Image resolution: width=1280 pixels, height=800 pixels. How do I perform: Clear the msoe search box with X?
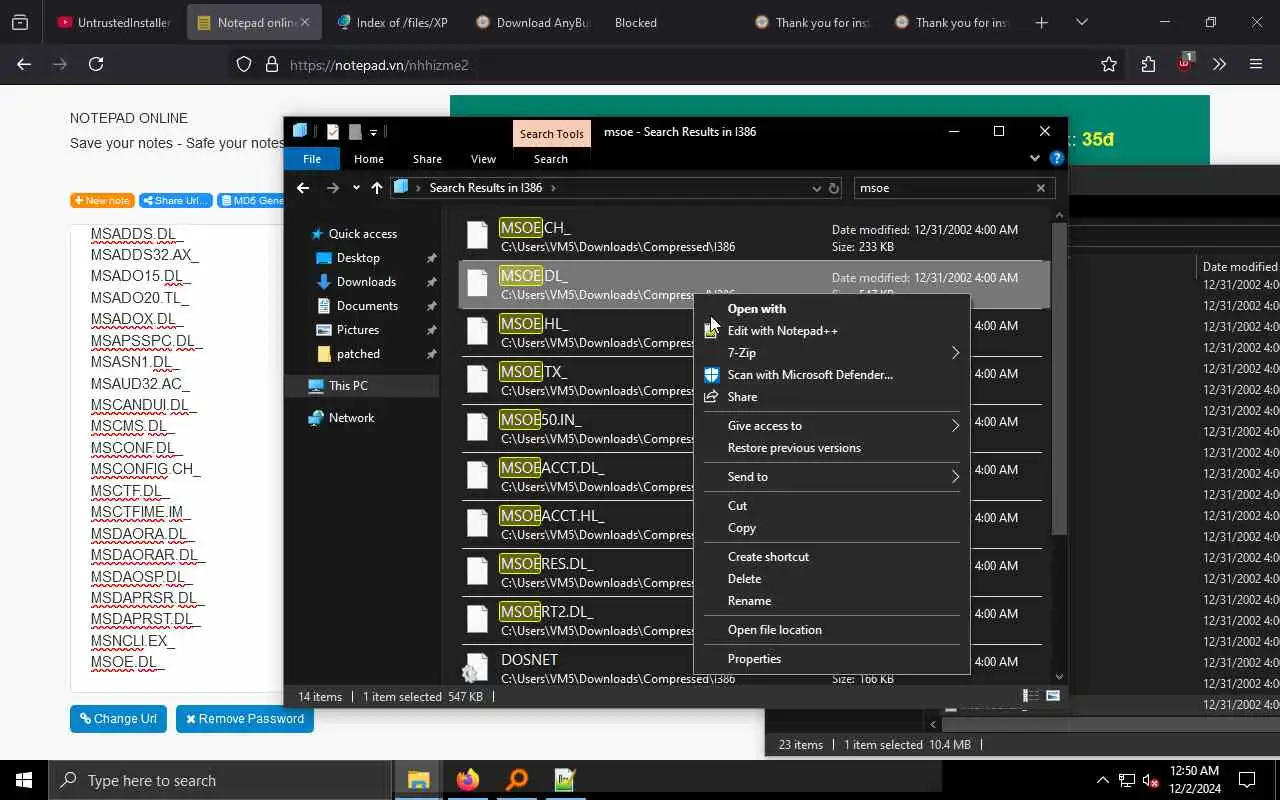tap(1040, 188)
